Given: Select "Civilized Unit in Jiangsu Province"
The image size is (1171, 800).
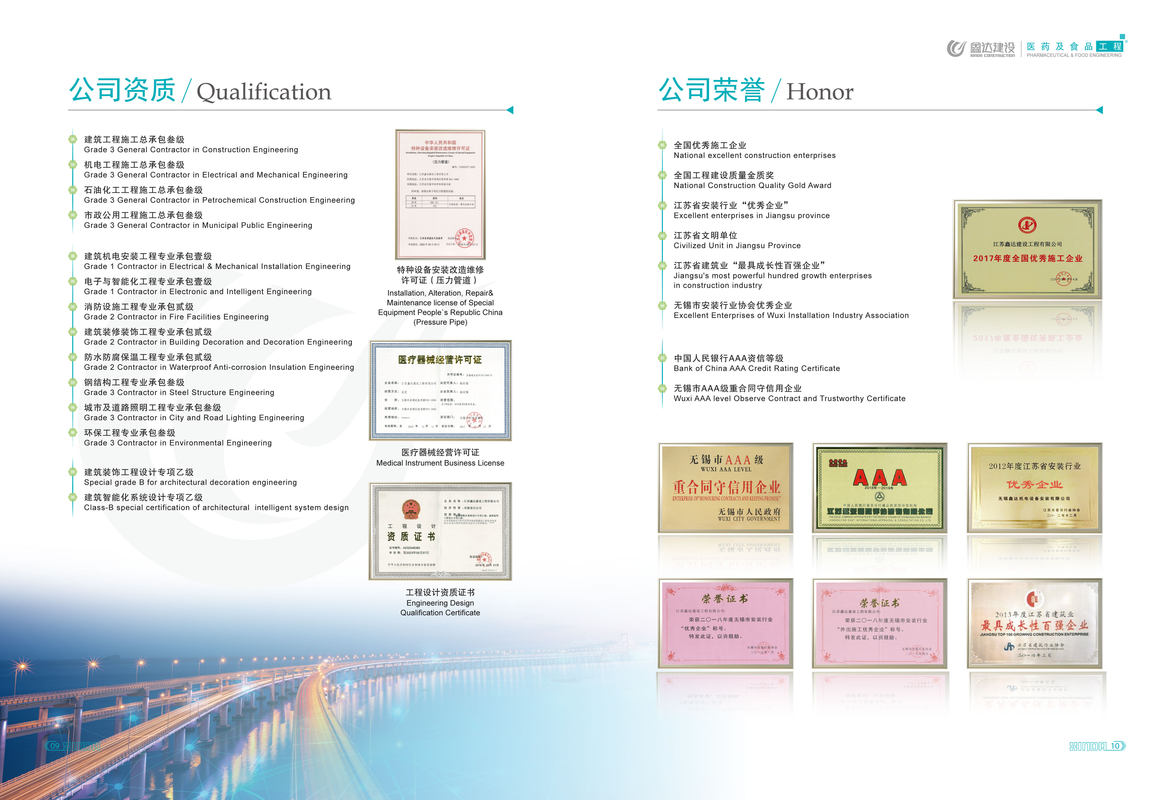Looking at the screenshot, I should 737,246.
